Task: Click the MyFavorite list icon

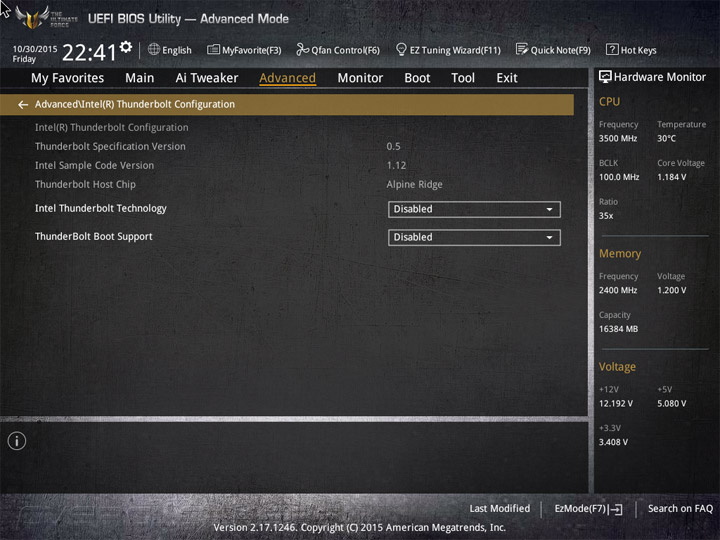Action: 214,50
